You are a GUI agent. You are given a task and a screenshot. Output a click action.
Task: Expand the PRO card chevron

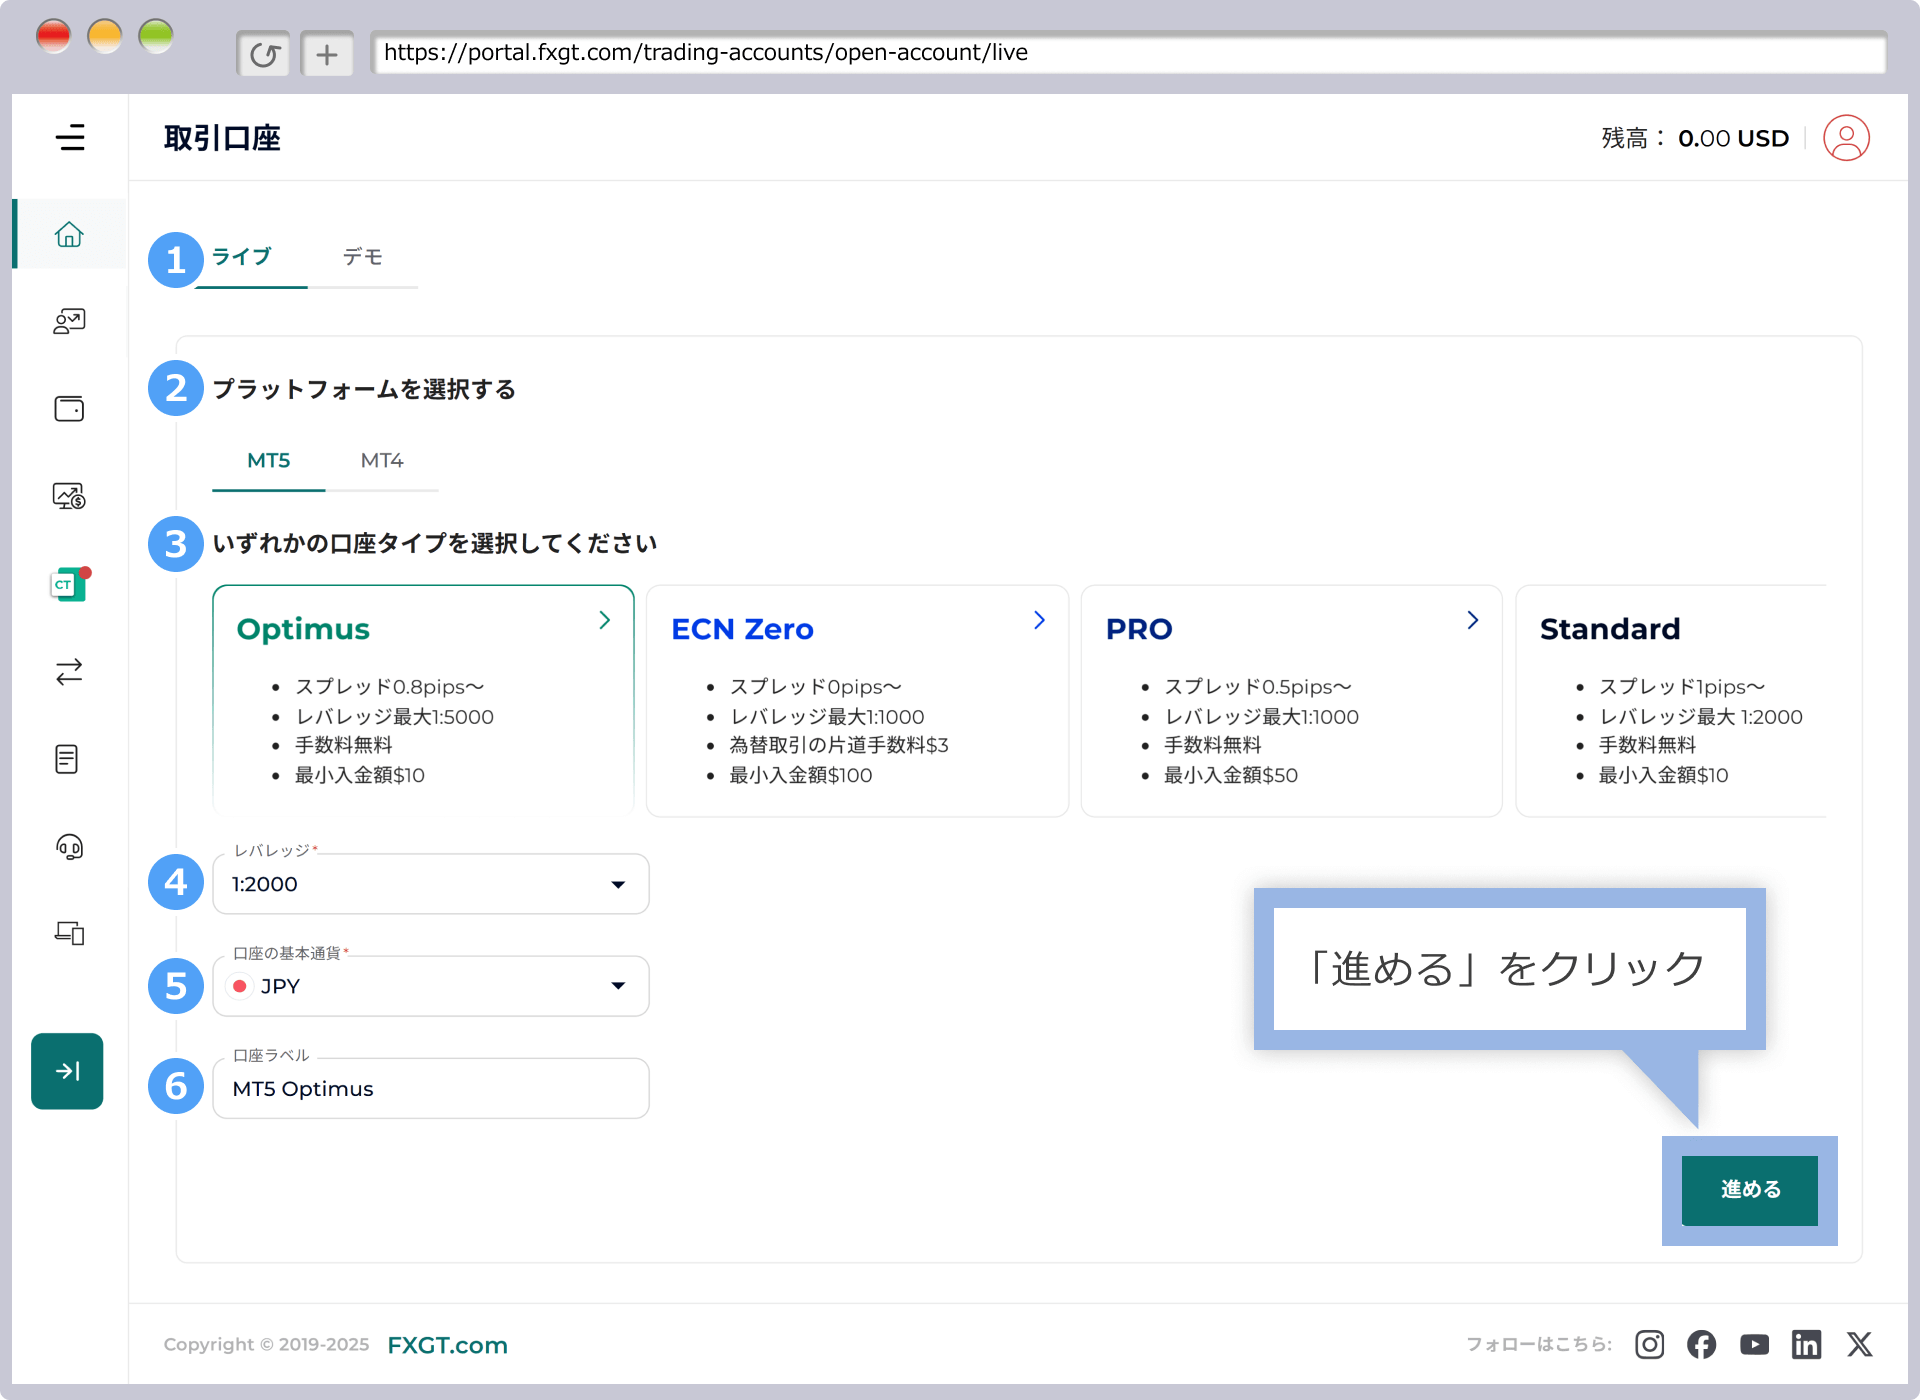click(1472, 621)
